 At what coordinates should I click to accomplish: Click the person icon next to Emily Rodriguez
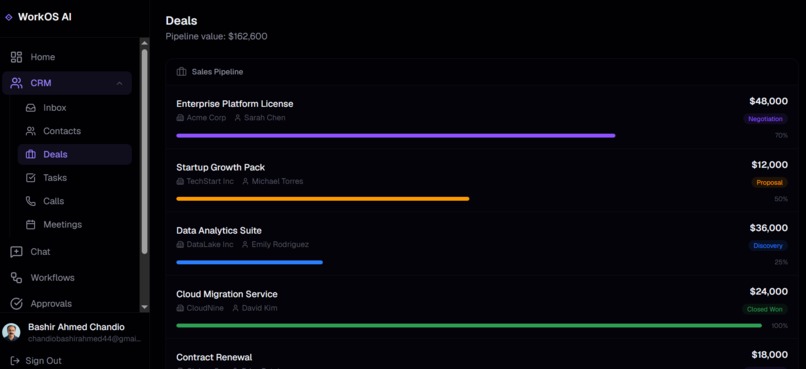(x=245, y=245)
